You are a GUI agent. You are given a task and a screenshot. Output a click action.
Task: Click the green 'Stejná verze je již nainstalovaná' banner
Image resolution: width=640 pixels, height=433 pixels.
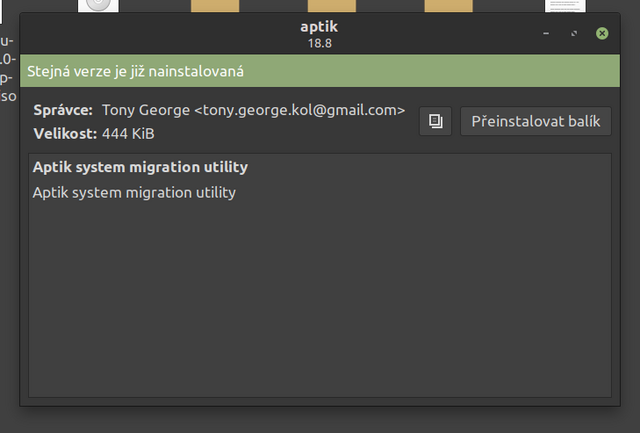(x=320, y=71)
